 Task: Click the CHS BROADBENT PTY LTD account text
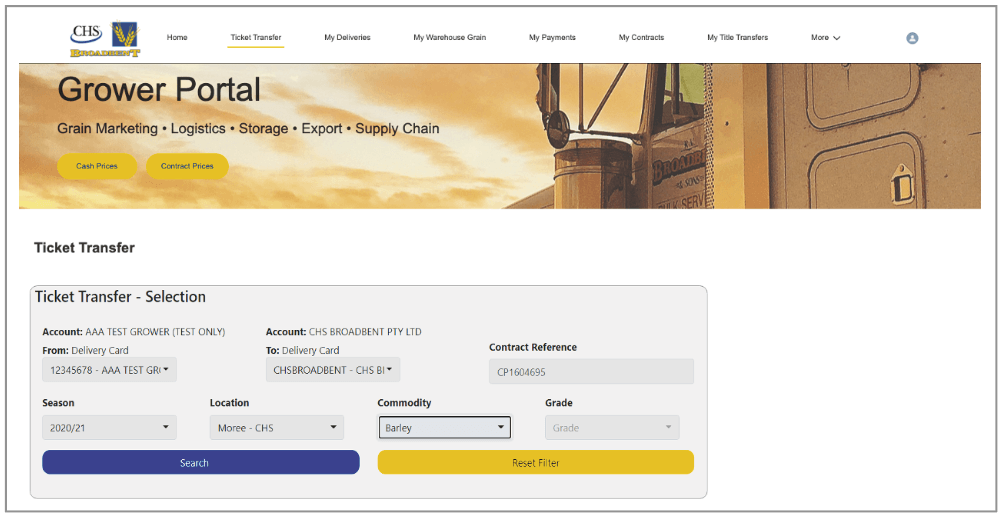point(365,332)
